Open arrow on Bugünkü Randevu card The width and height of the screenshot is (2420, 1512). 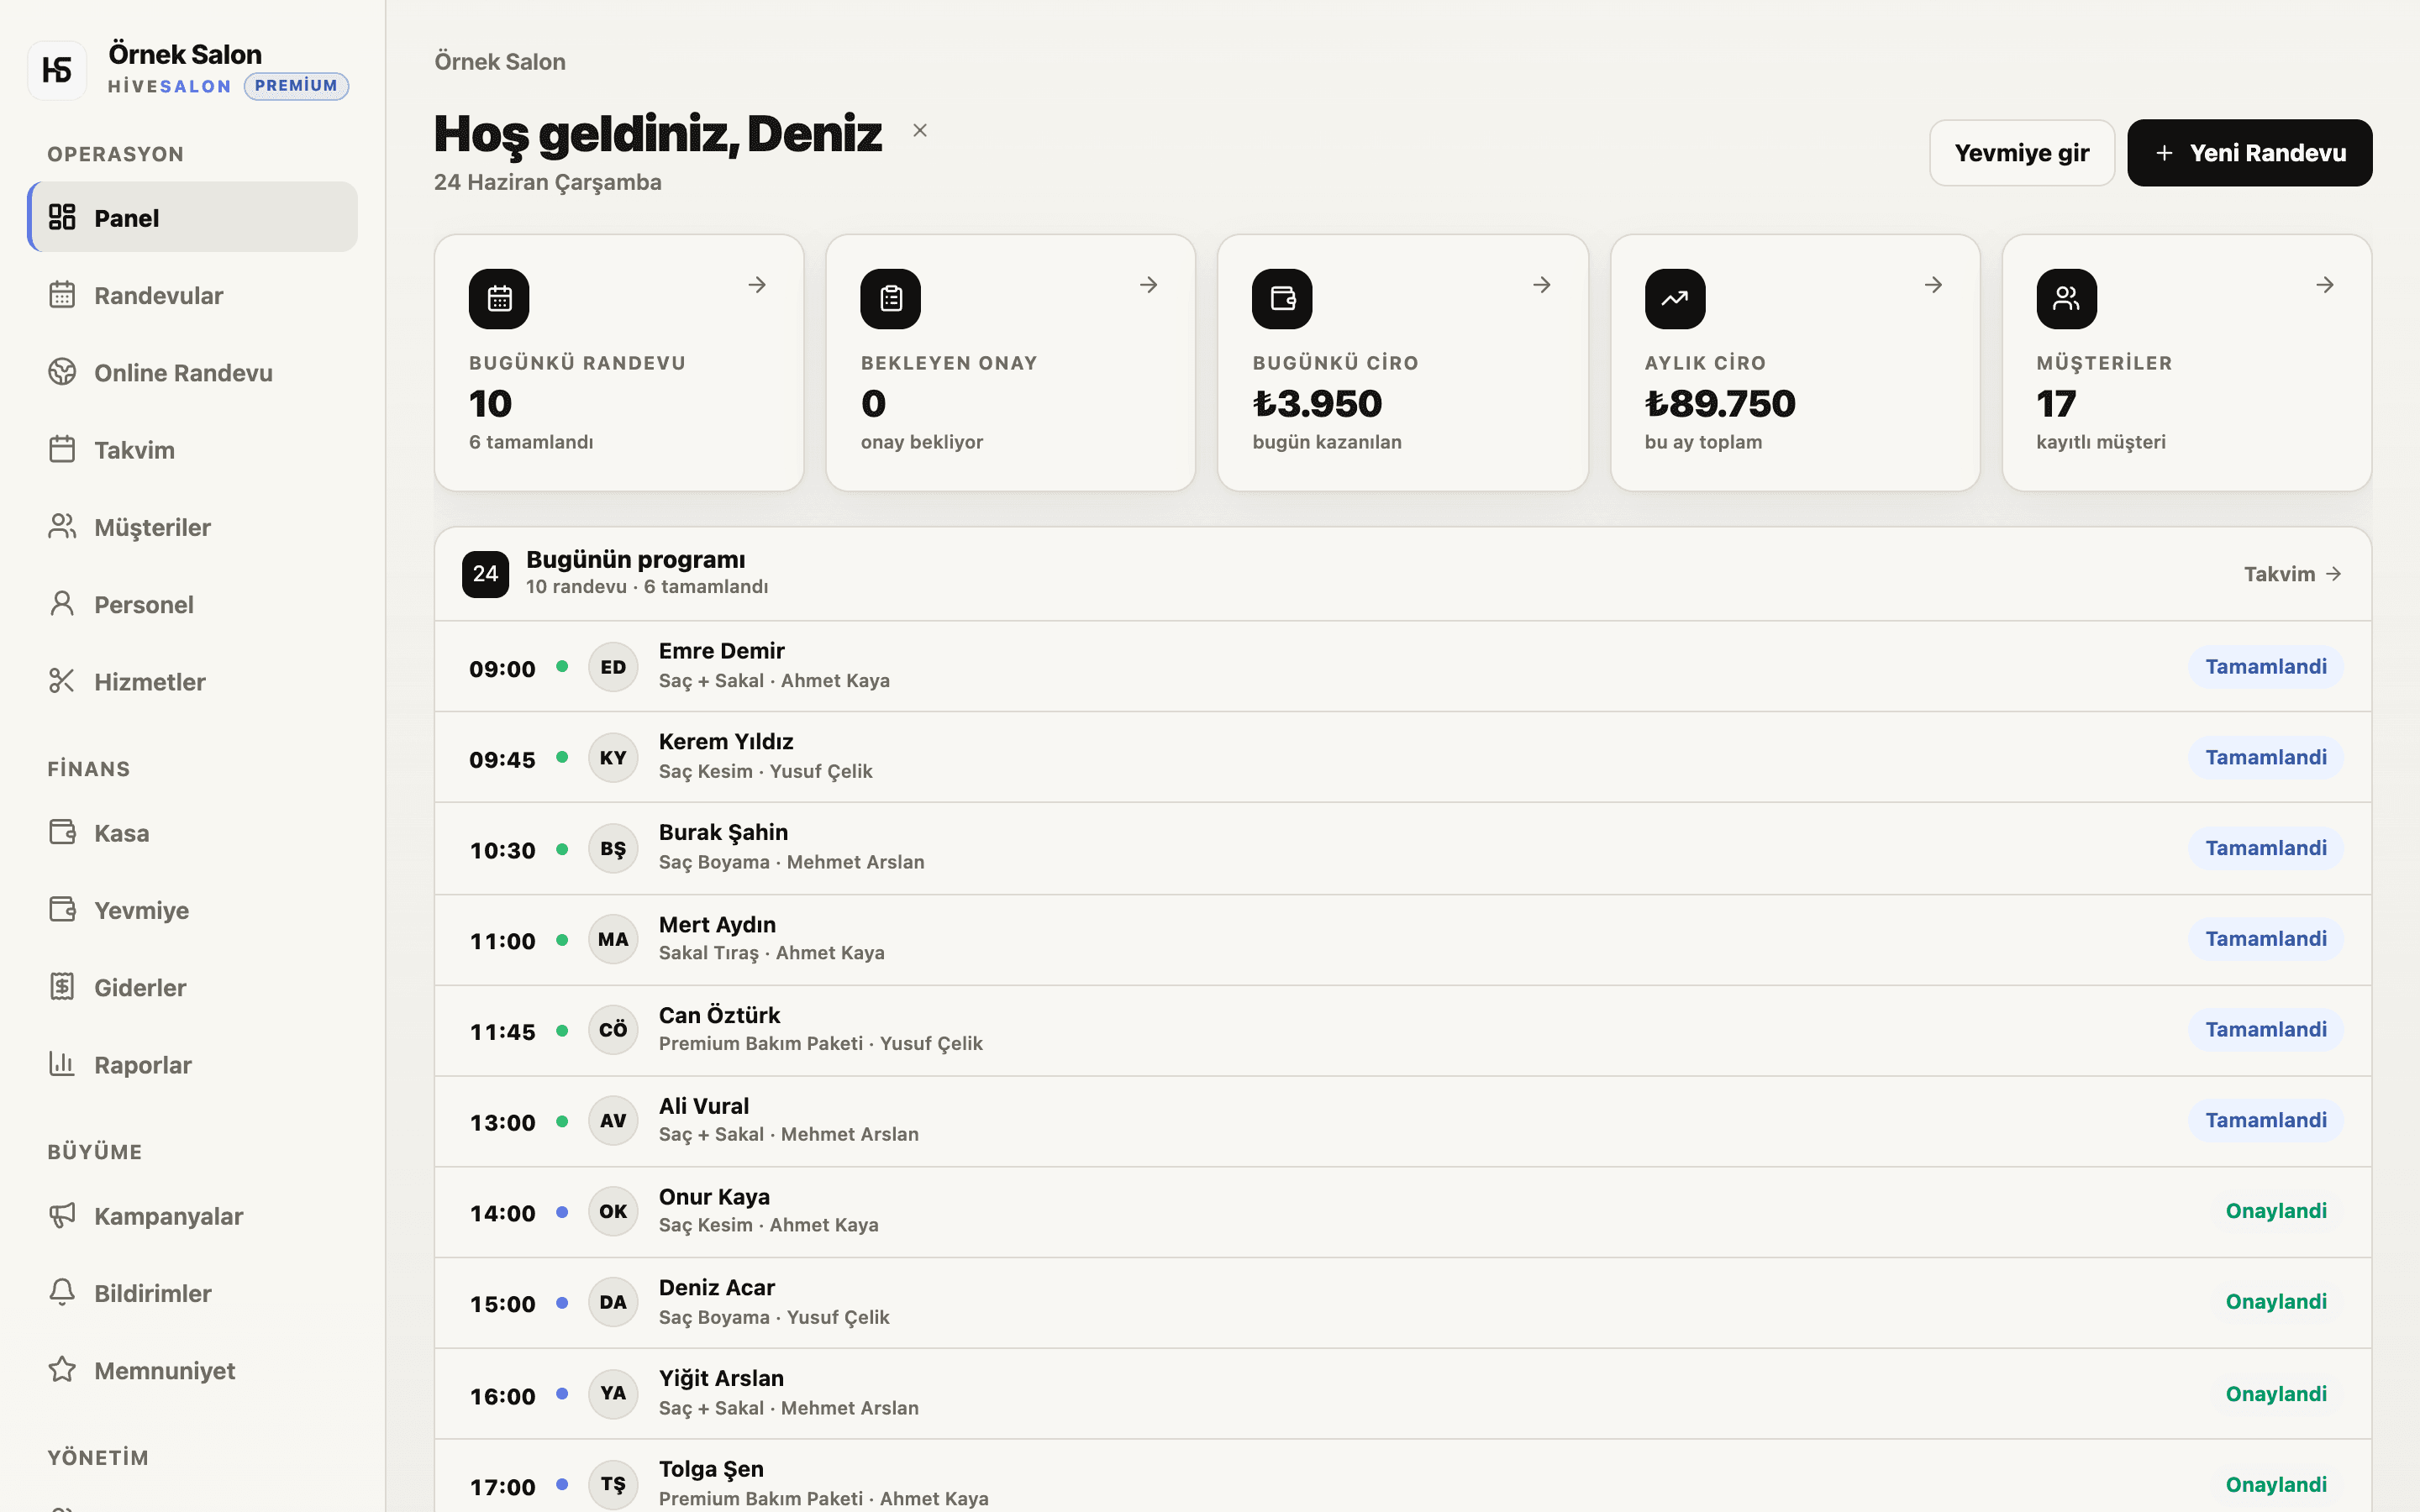[757, 285]
